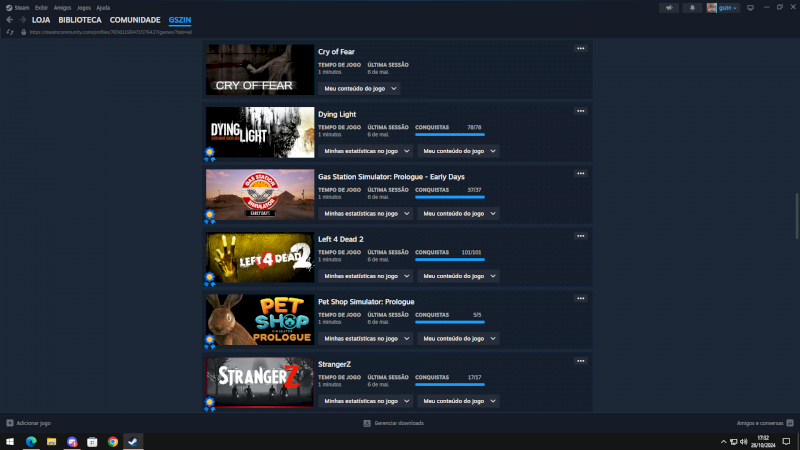Expand Meu conteúdo do jogo for Pet Shop Simulator
The height and width of the screenshot is (450, 800).
click(x=458, y=338)
